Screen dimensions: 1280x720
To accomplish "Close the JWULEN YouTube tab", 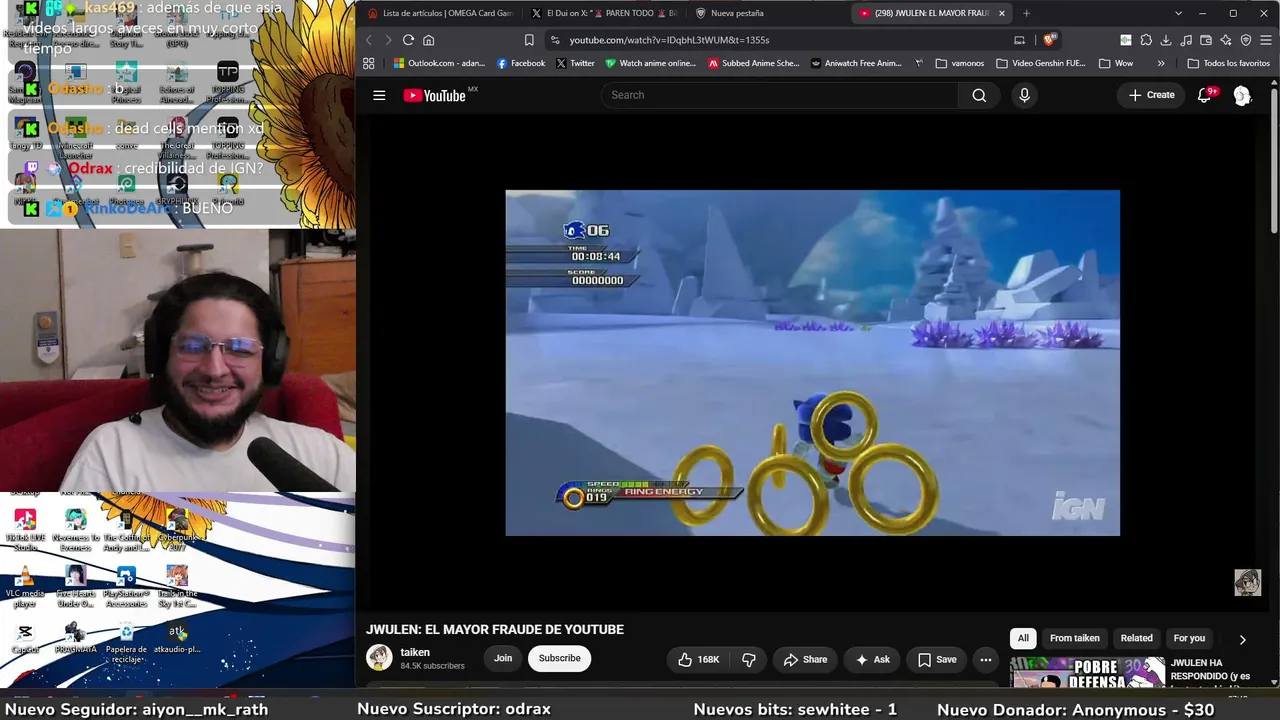I will tap(1002, 13).
